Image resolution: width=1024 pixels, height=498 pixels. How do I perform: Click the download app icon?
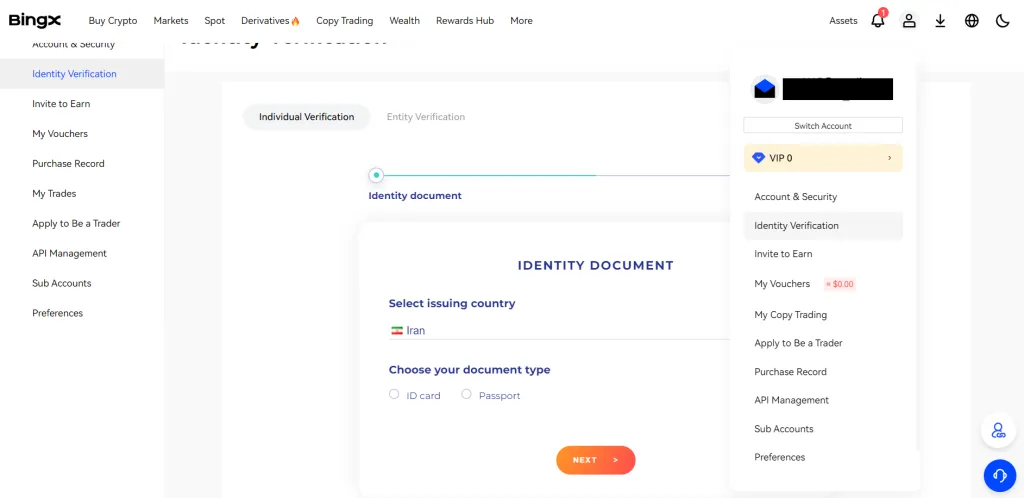(940, 21)
